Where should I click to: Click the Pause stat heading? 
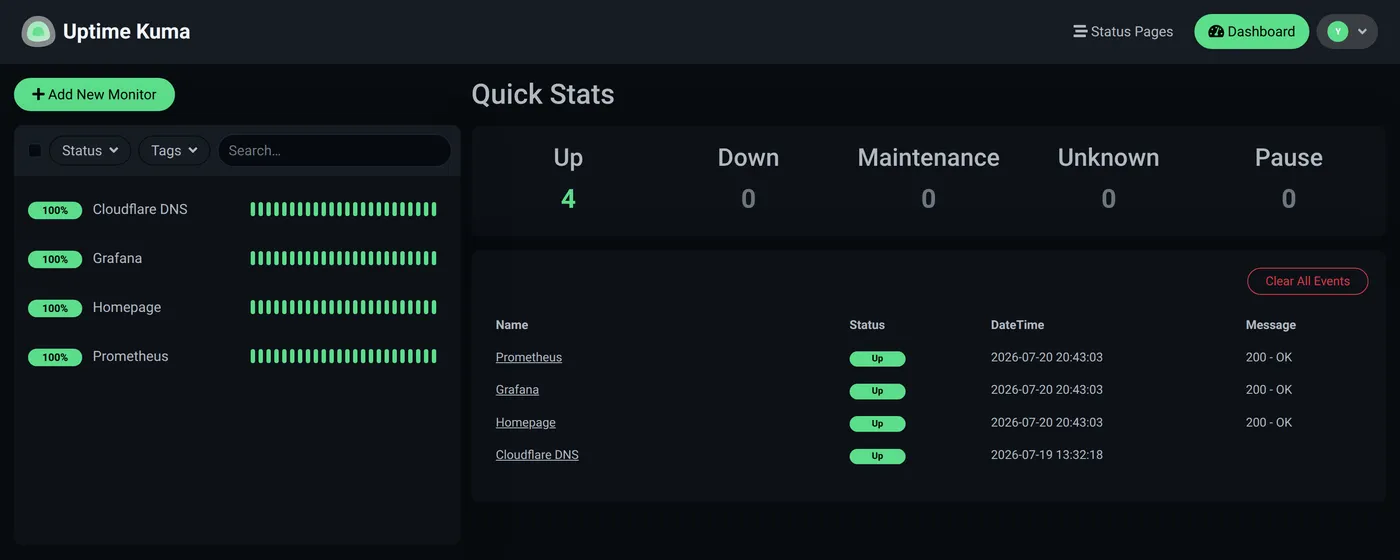tap(1288, 158)
